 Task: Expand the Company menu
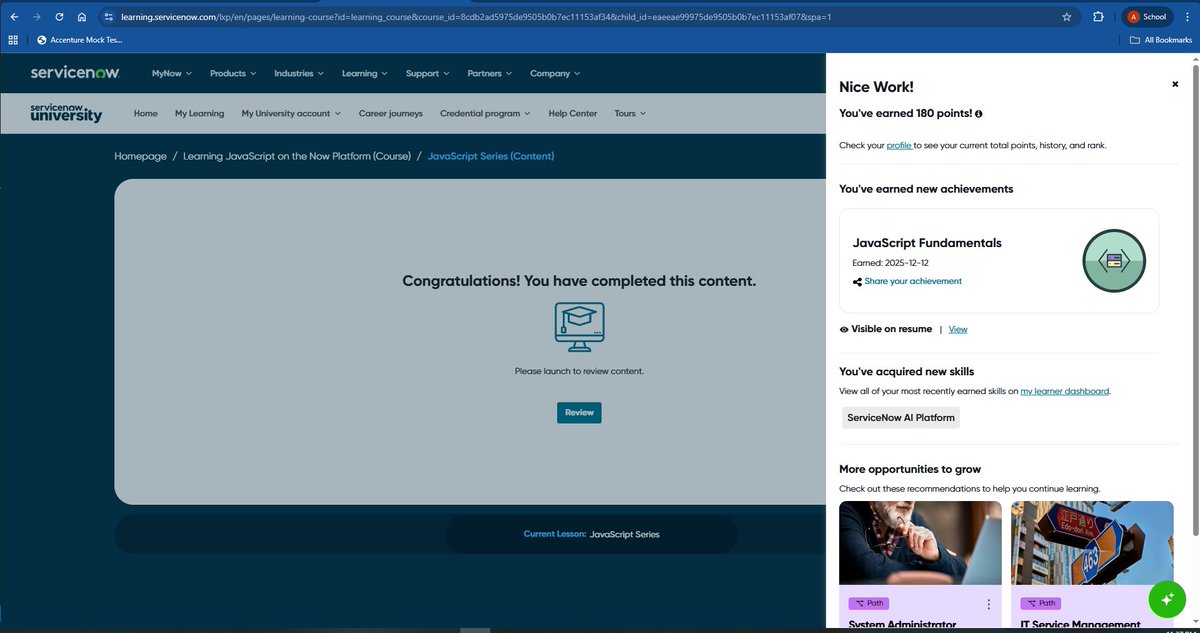(x=555, y=73)
